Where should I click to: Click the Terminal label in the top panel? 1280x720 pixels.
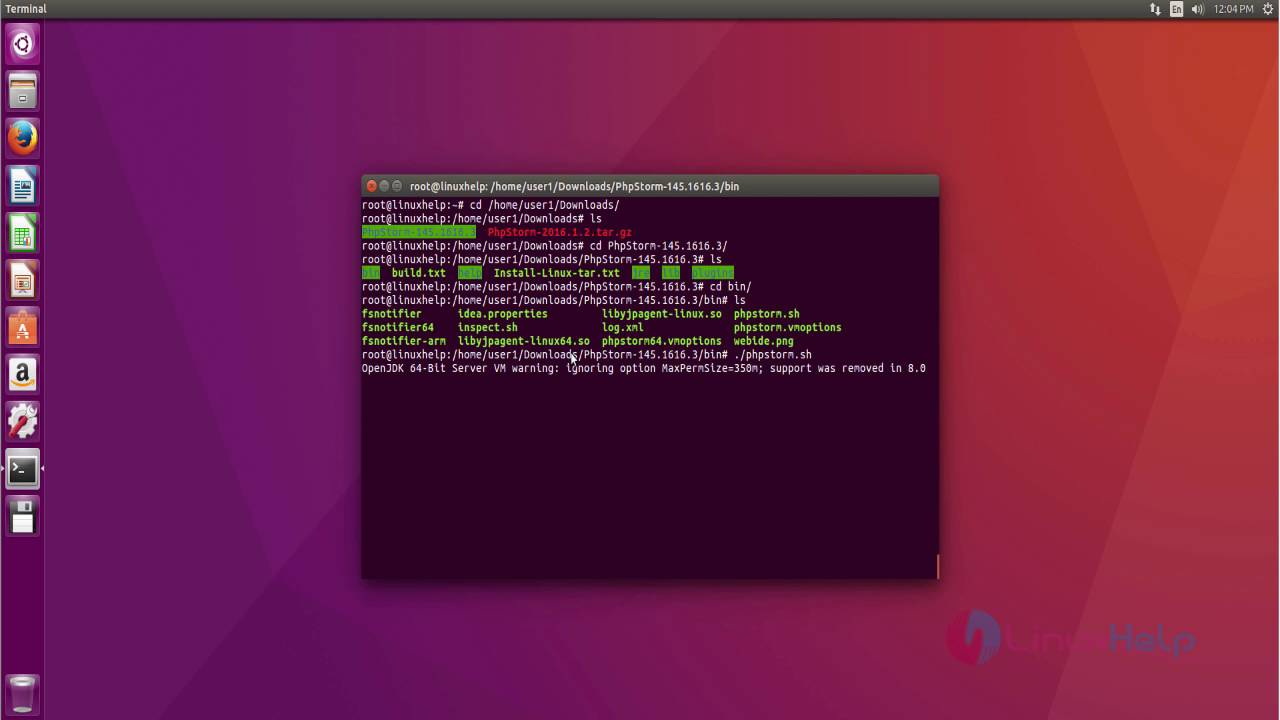coord(26,9)
